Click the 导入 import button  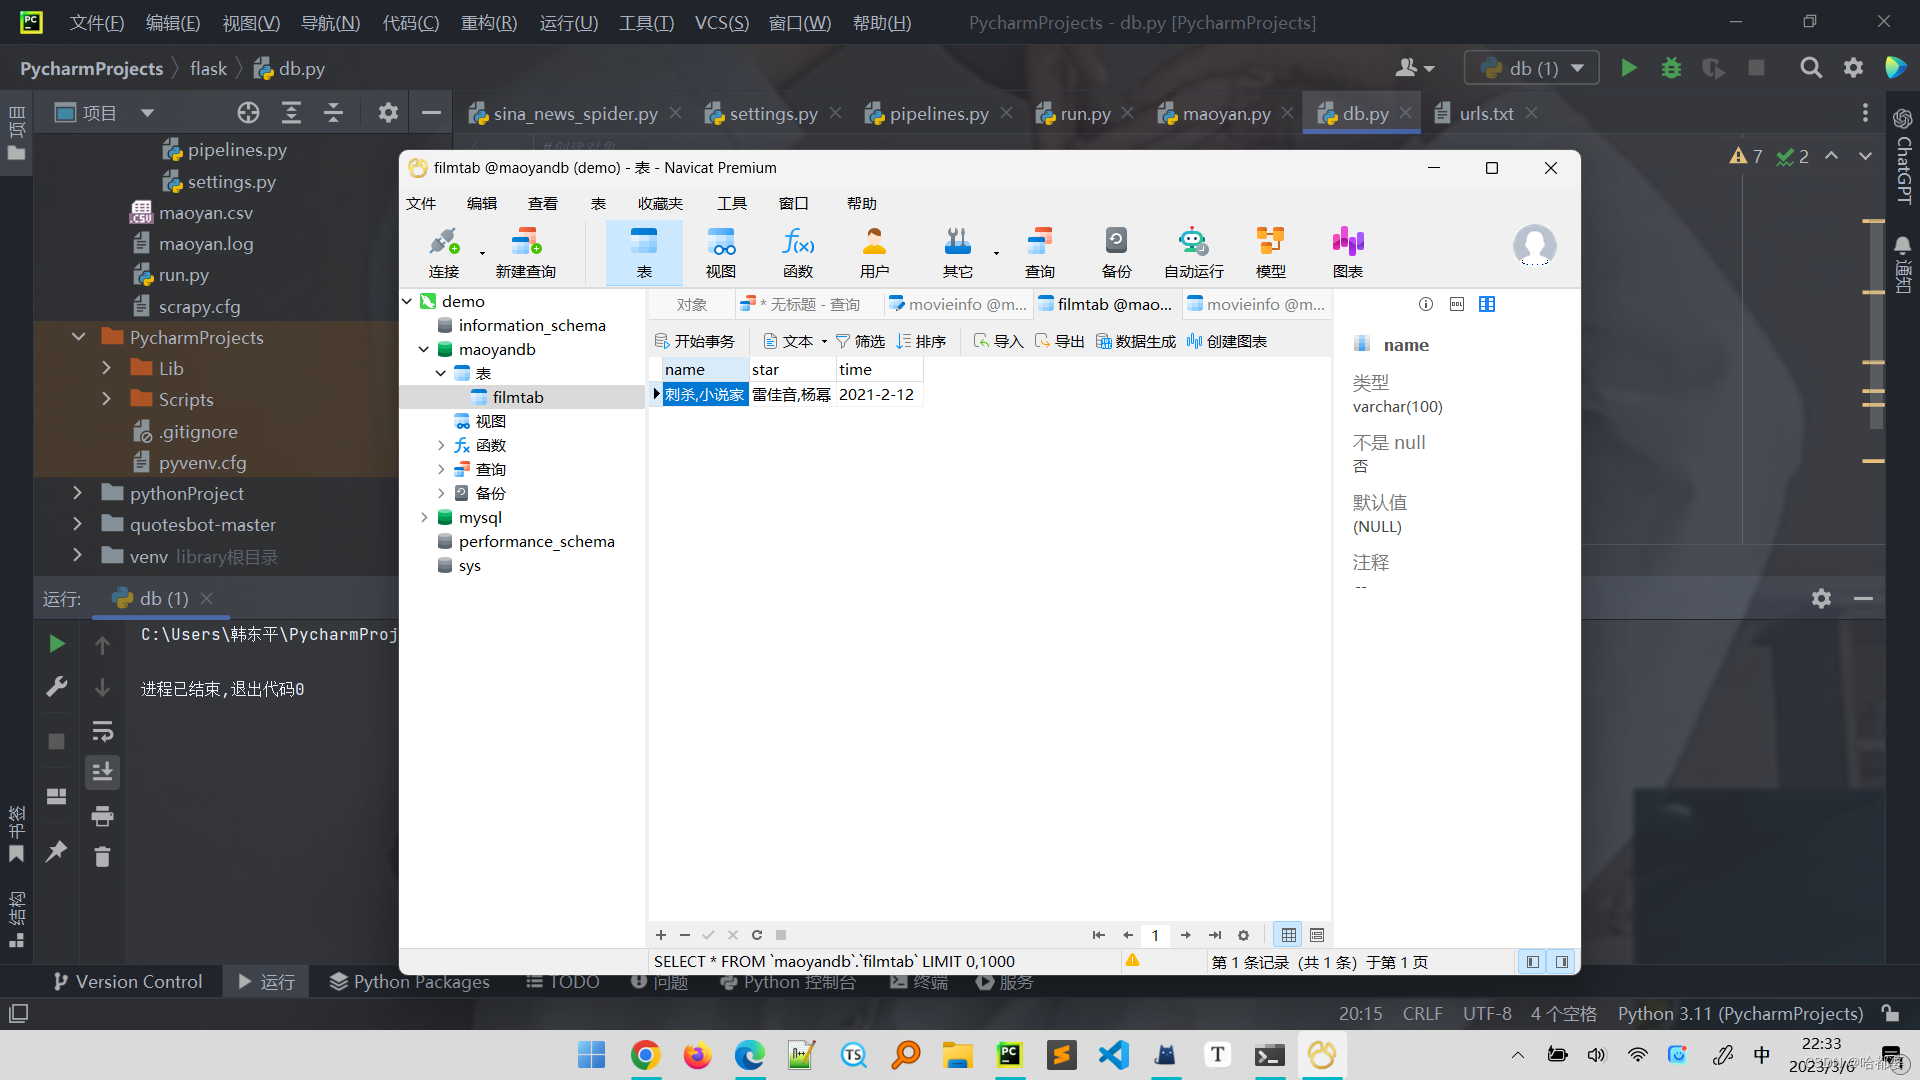click(998, 342)
